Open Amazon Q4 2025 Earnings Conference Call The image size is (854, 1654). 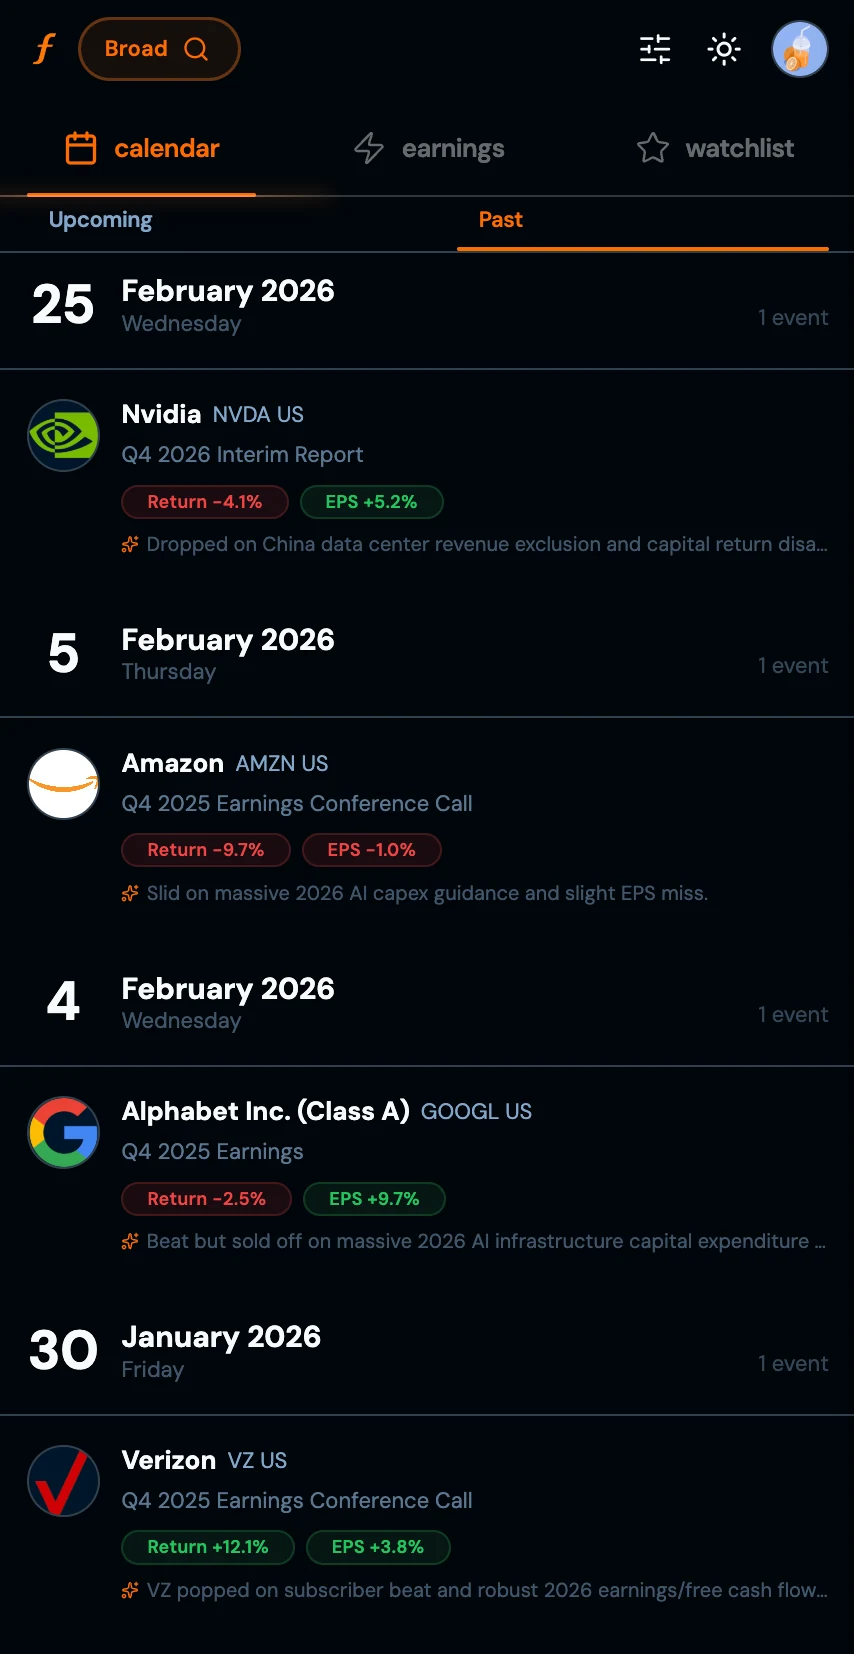[x=297, y=804]
